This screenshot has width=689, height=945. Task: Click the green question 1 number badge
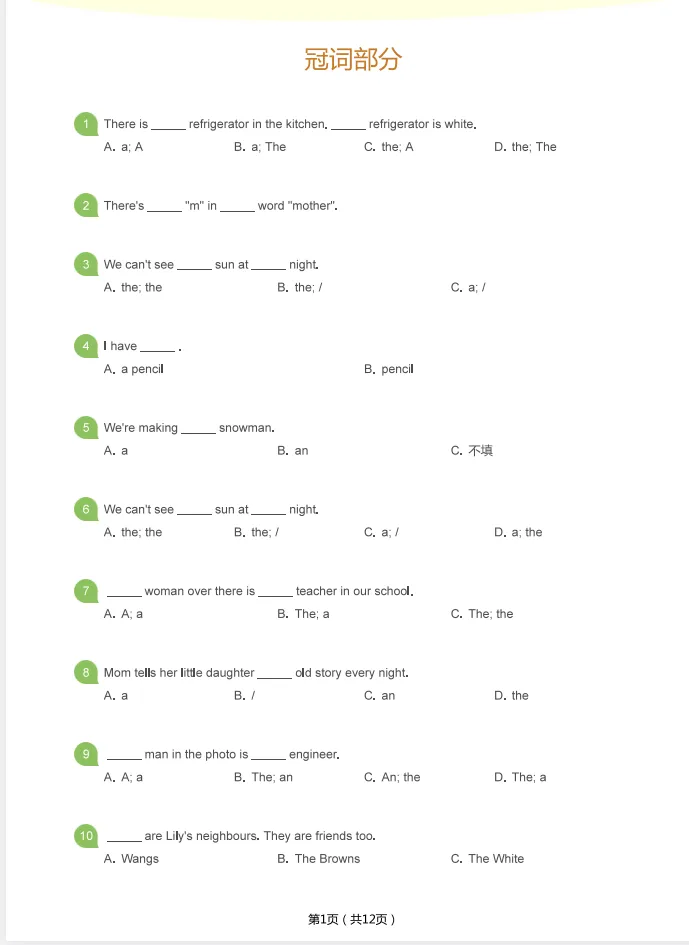coord(86,124)
